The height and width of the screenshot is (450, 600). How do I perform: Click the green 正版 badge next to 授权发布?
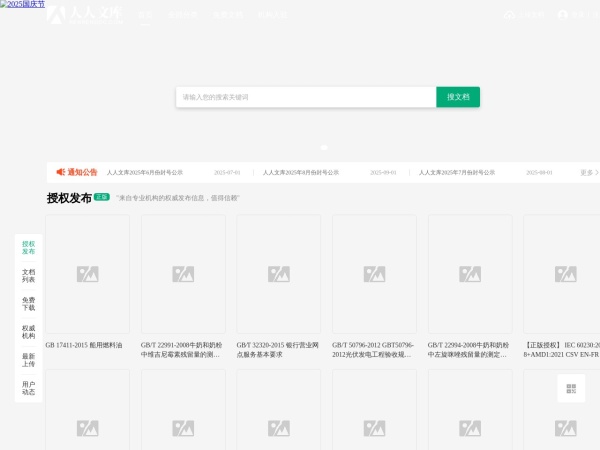[x=101, y=198]
